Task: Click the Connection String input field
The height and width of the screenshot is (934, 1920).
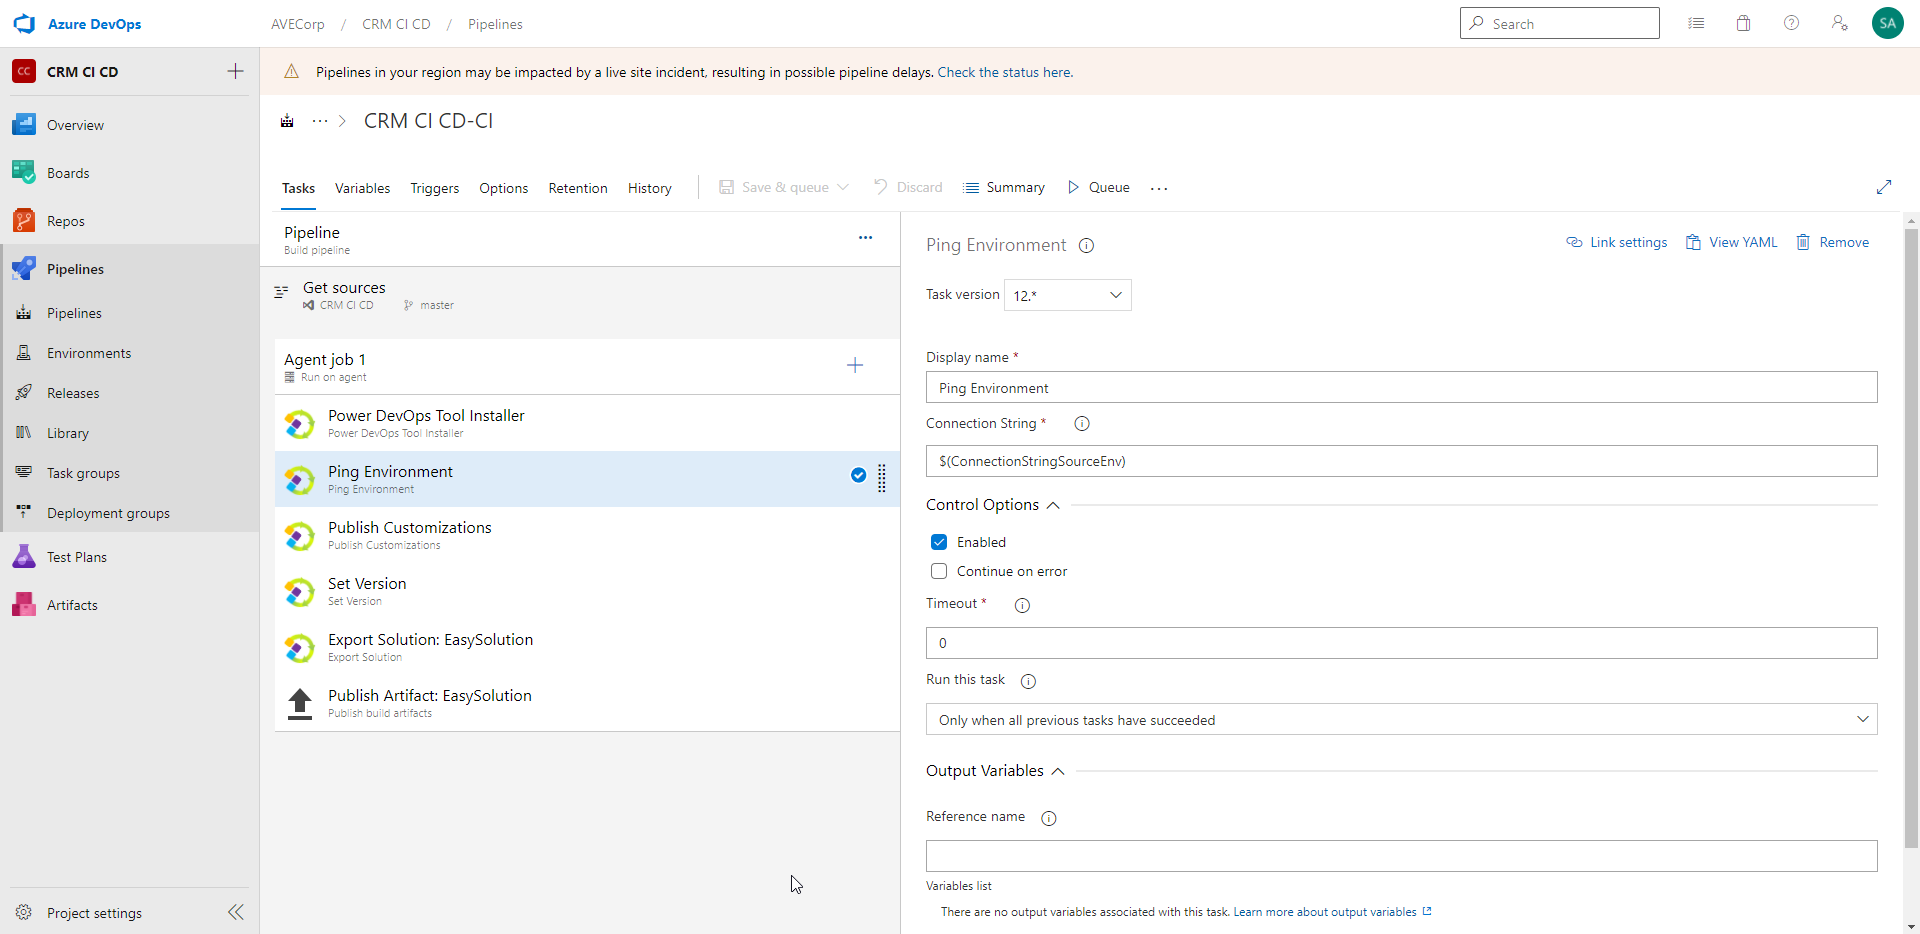Action: (x=1401, y=461)
